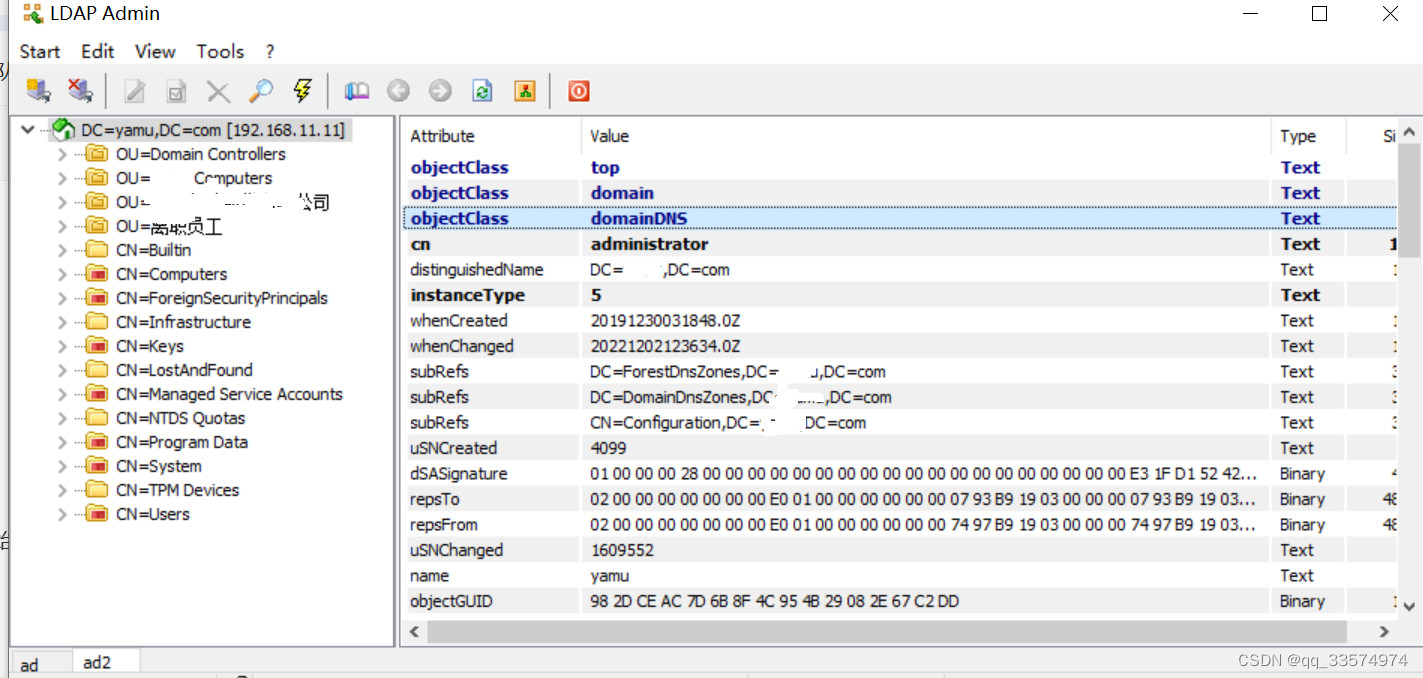Image resolution: width=1423 pixels, height=678 pixels.
Task: Click the orange export tree icon
Action: pos(524,90)
